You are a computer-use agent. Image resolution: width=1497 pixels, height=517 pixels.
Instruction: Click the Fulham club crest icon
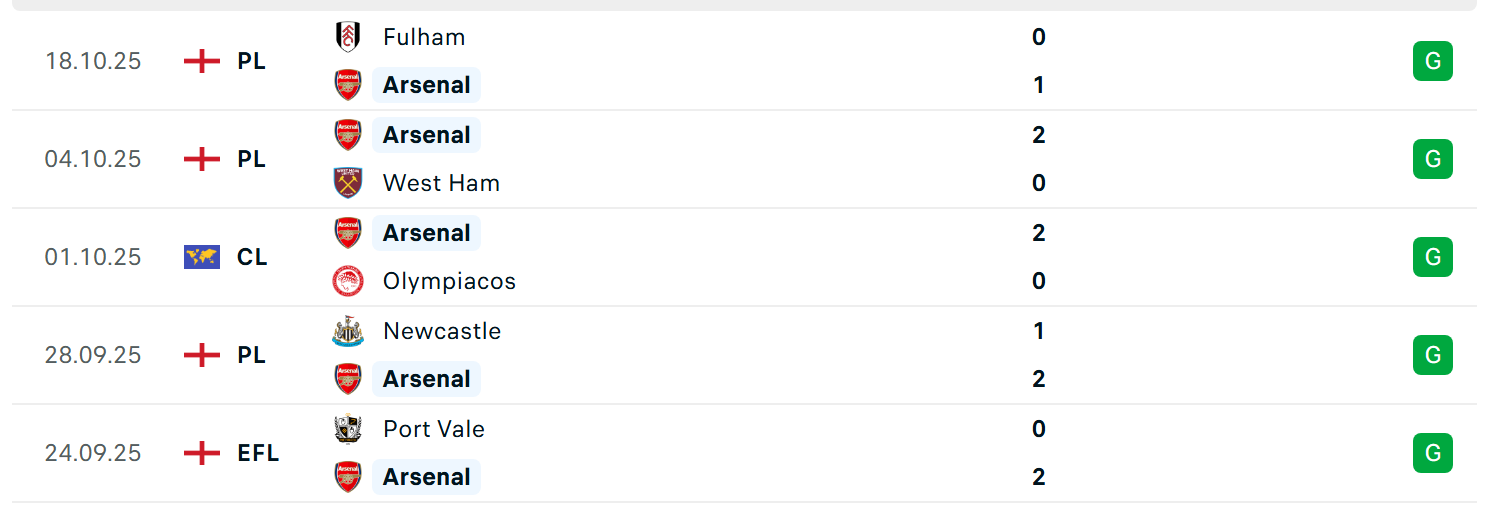coord(347,37)
